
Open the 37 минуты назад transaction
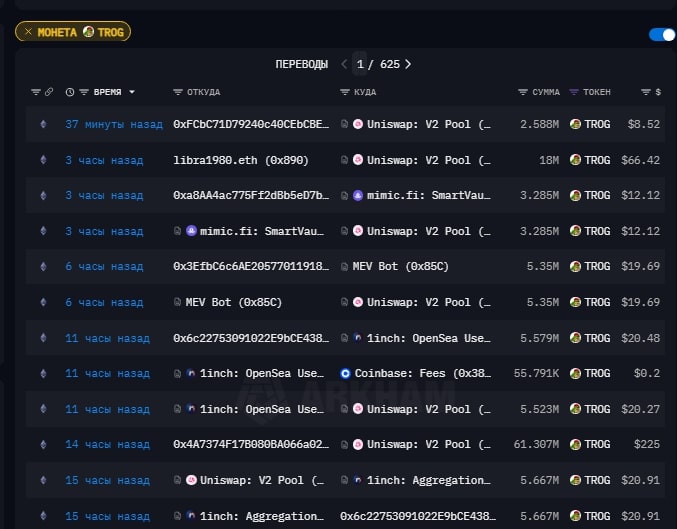114,124
